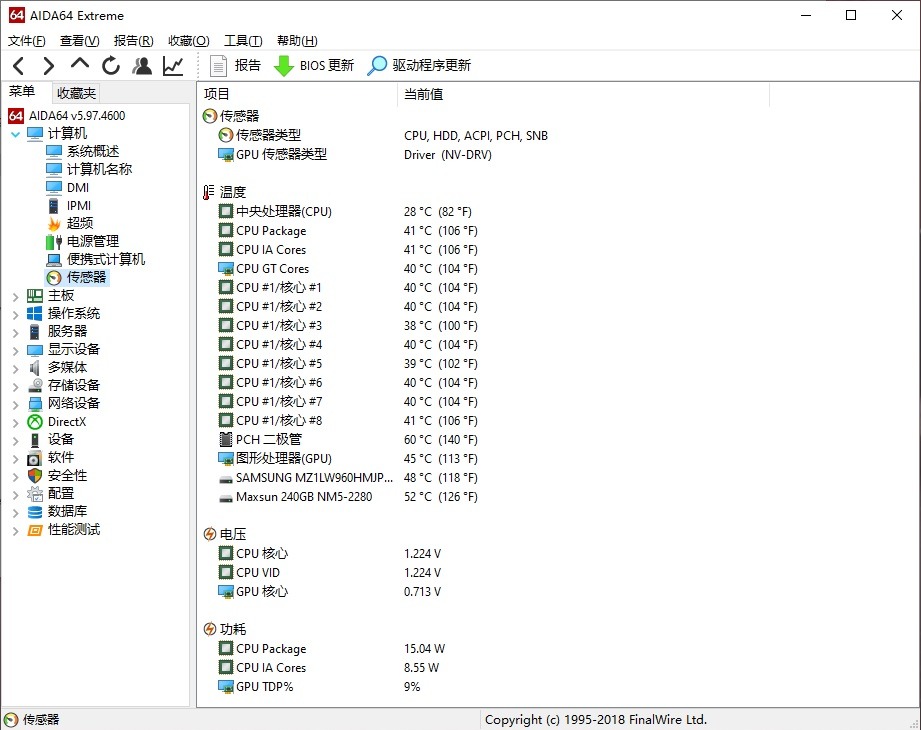Click the 设备 device icon
This screenshot has height=730, width=921.
pos(35,440)
